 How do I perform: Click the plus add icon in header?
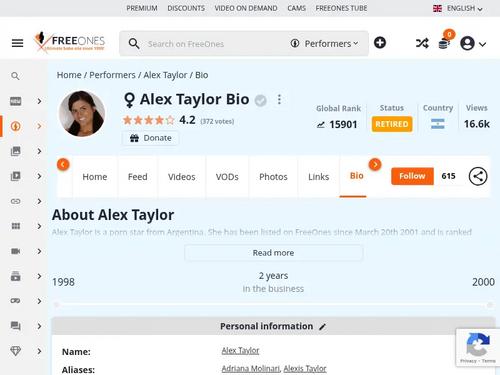[380, 43]
